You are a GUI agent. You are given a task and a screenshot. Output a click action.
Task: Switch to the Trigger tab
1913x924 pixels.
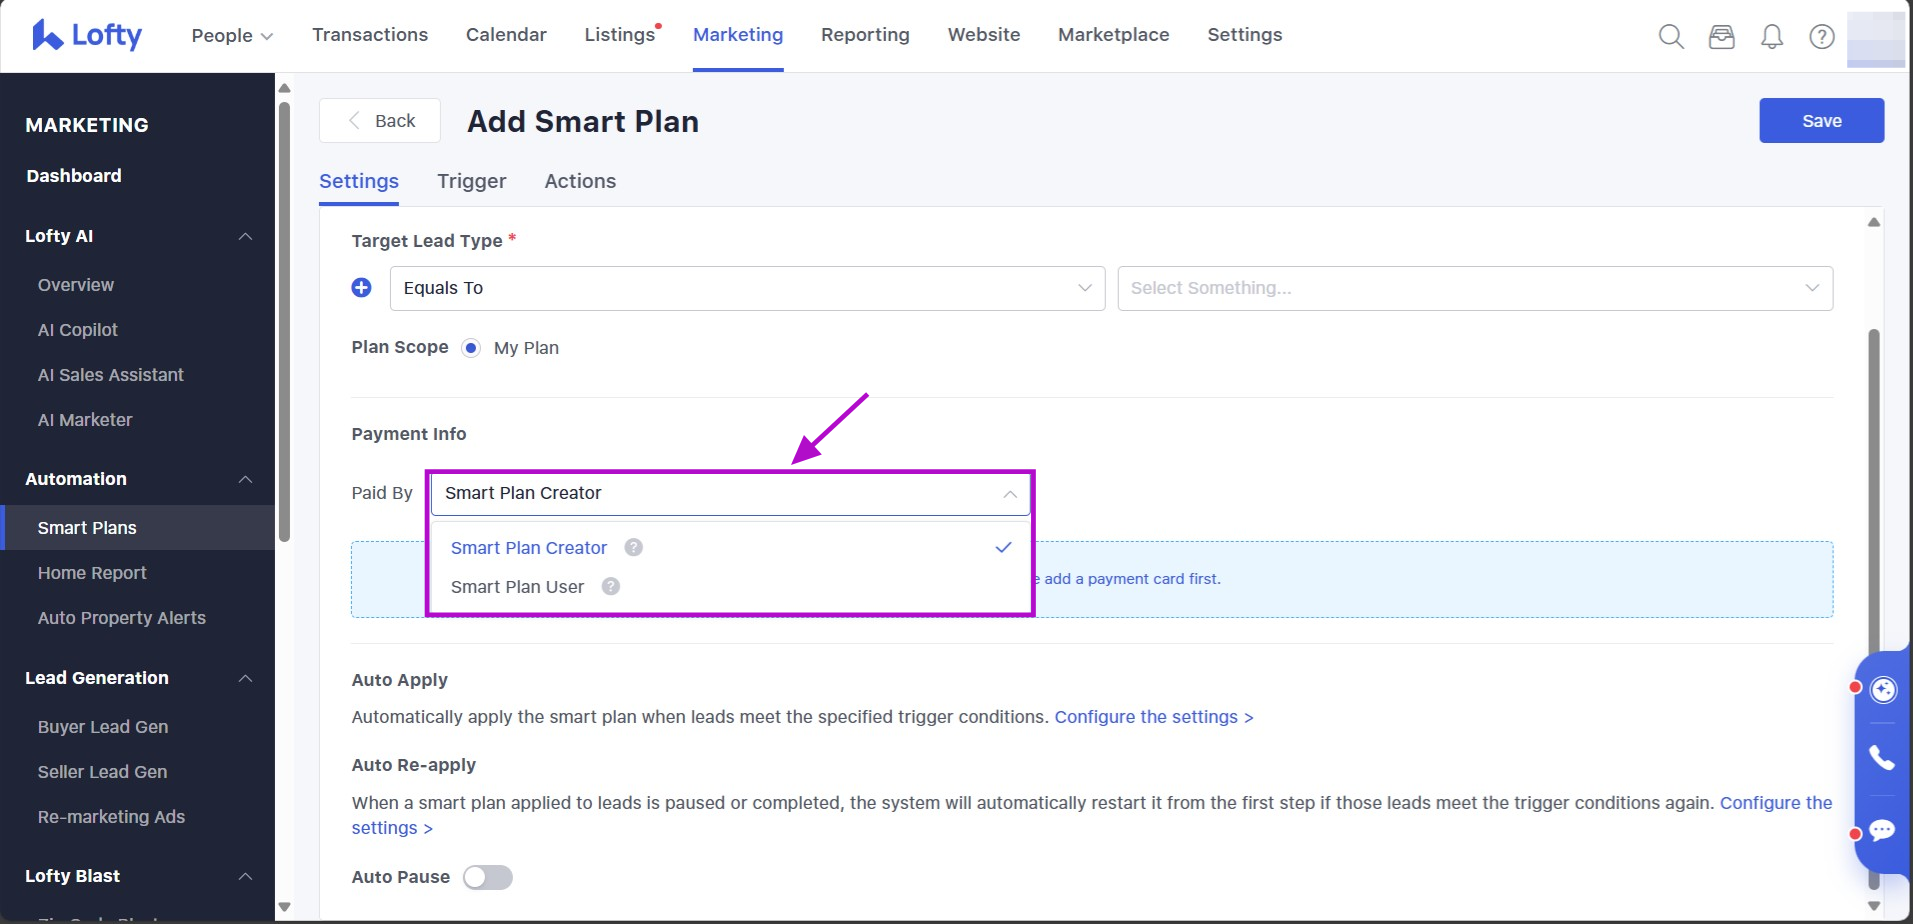471,181
